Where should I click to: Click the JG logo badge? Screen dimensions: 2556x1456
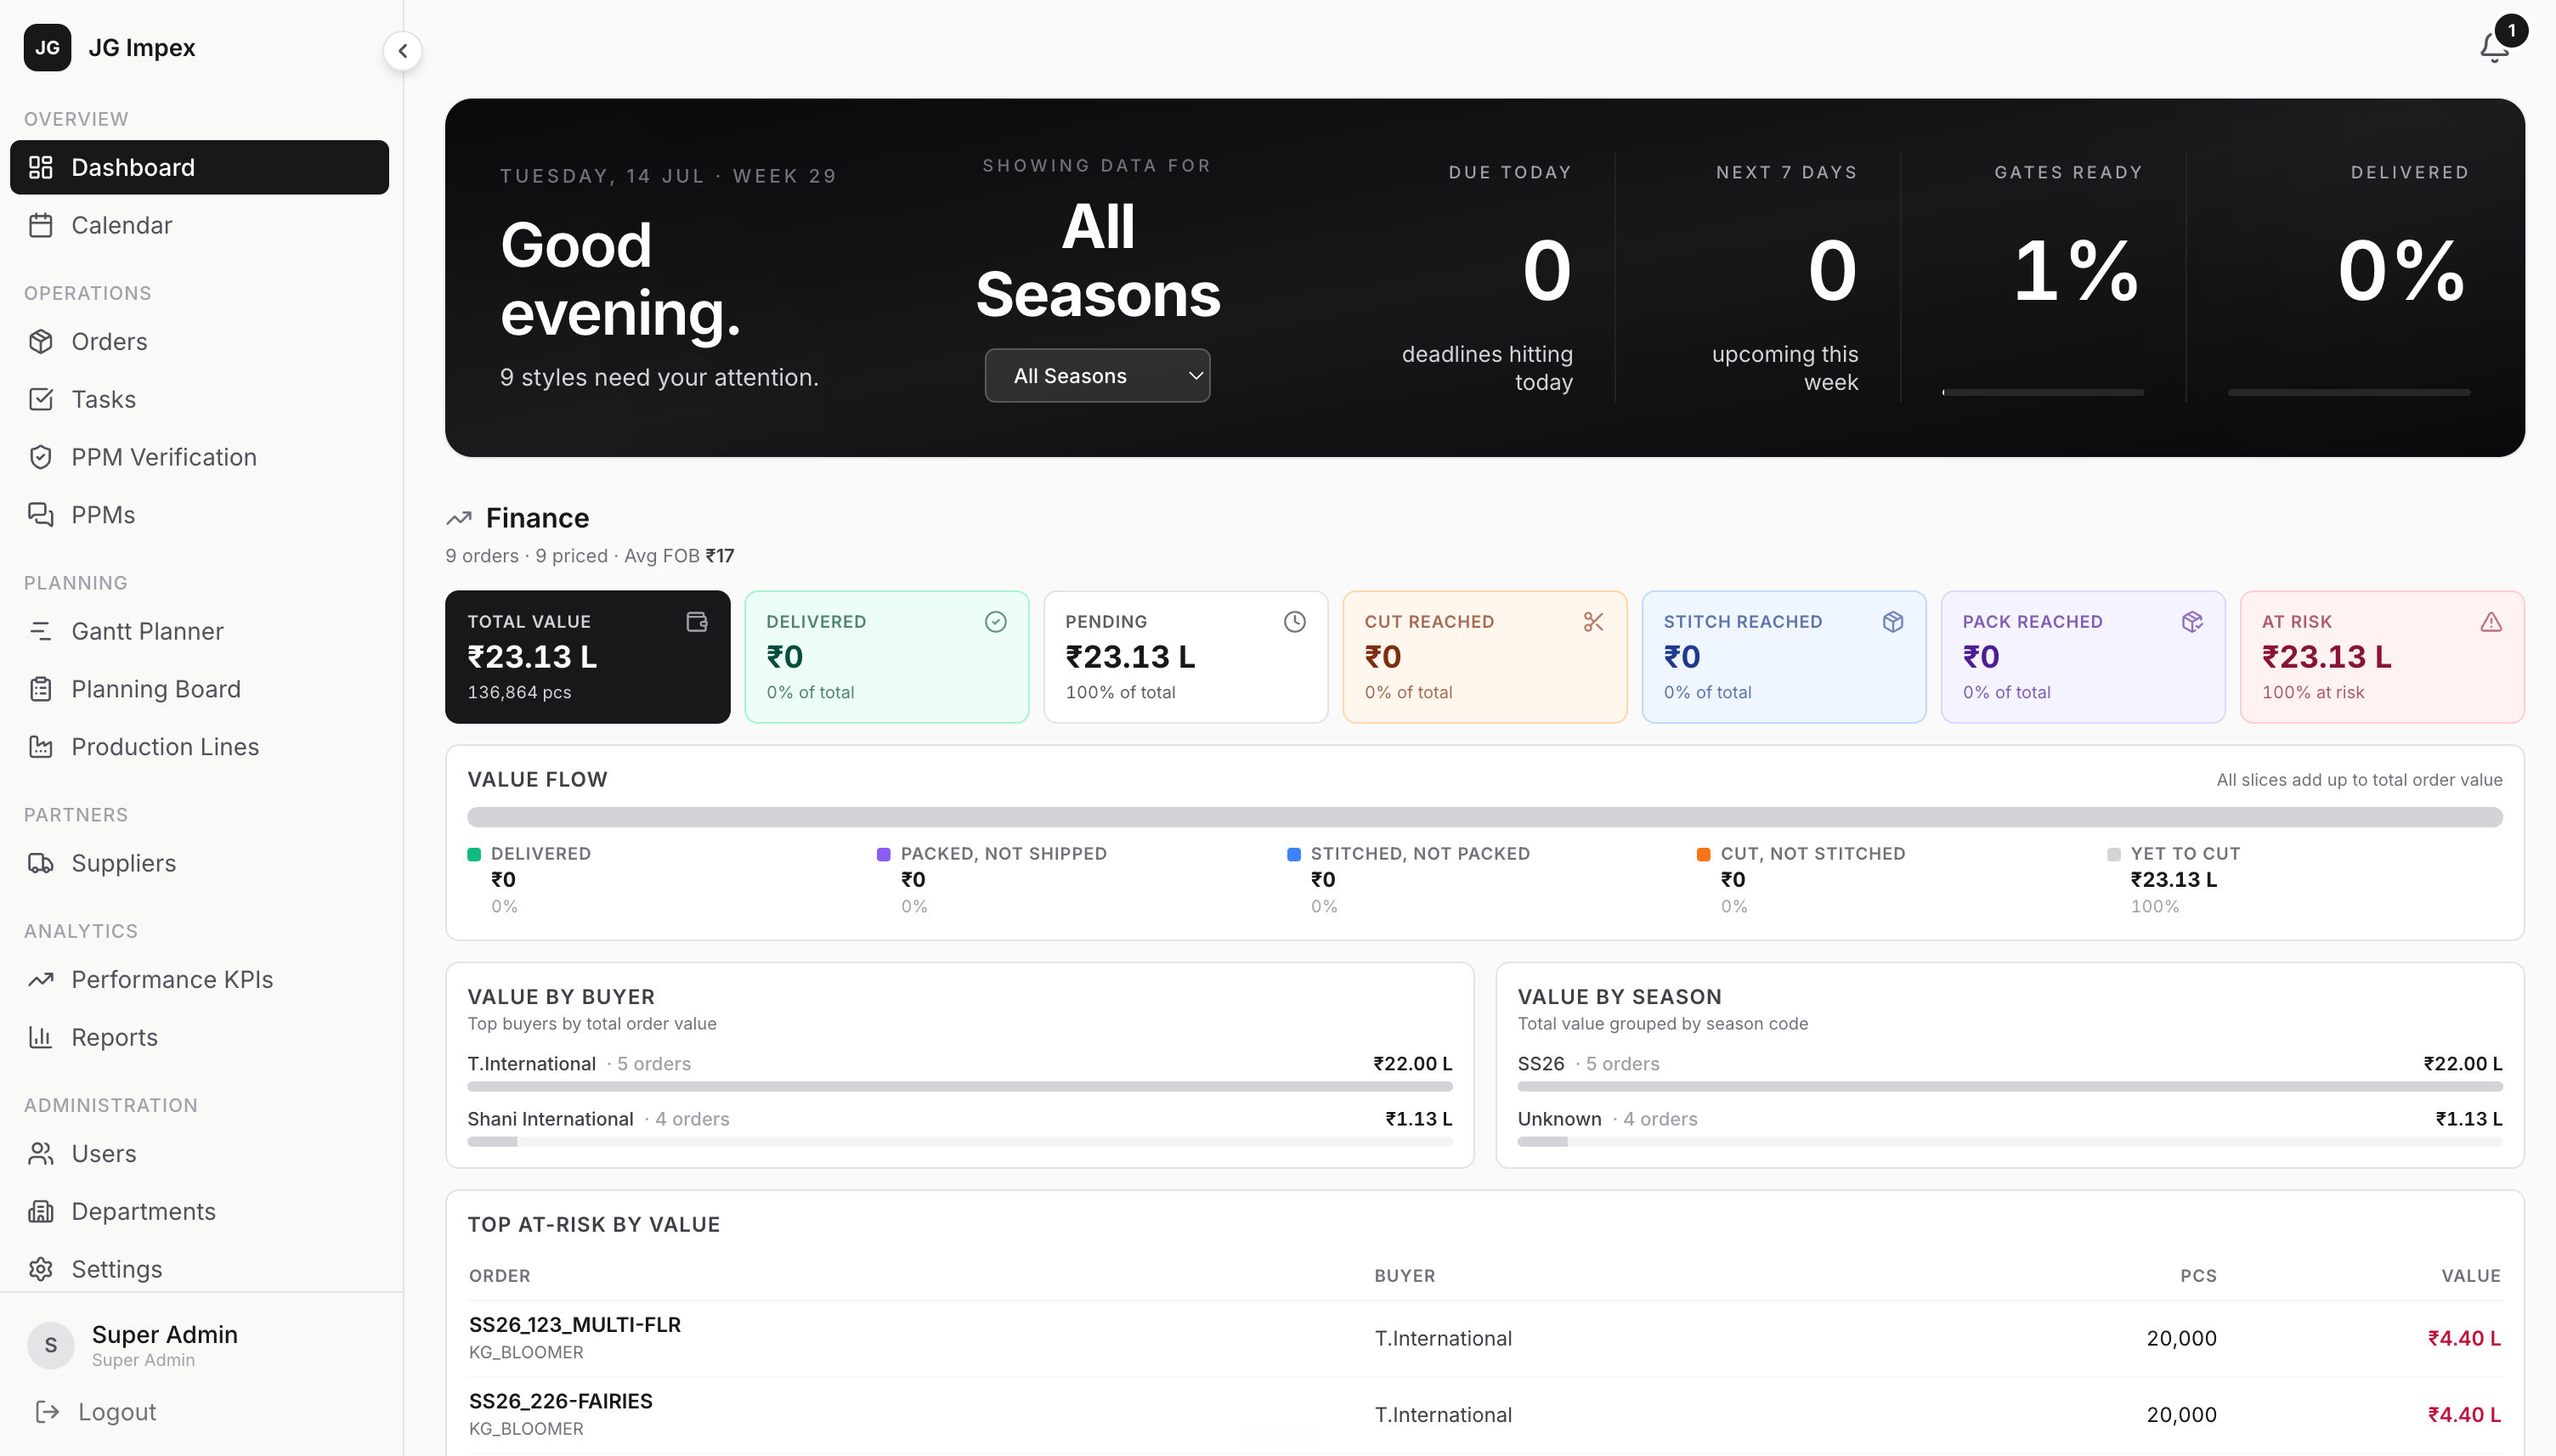point(47,47)
